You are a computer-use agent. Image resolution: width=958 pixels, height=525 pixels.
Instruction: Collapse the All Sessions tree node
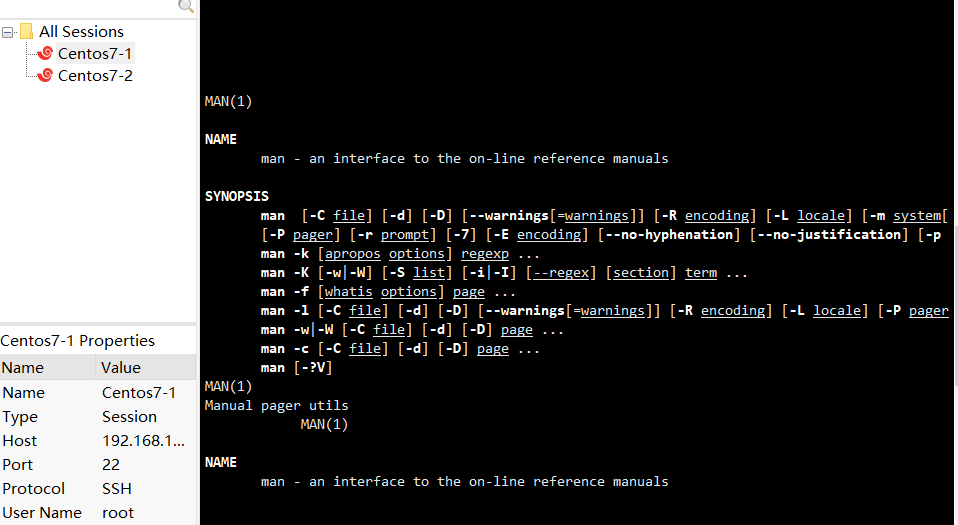tap(7, 32)
